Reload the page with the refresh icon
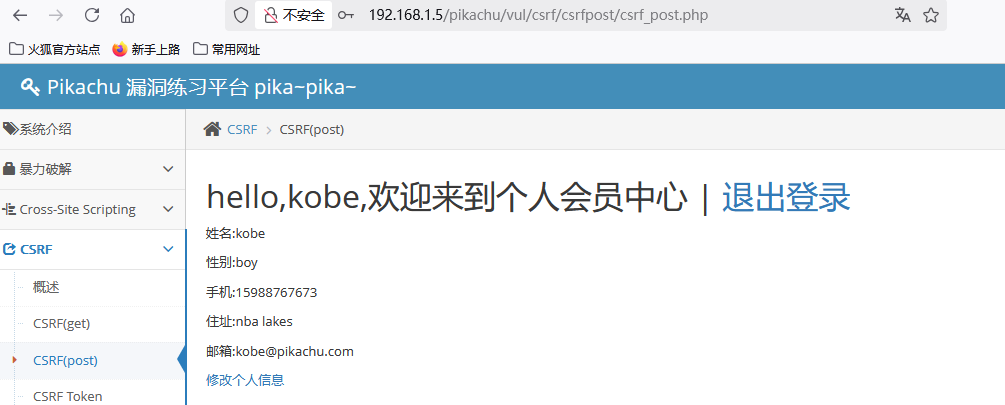The width and height of the screenshot is (1005, 405). tap(92, 15)
